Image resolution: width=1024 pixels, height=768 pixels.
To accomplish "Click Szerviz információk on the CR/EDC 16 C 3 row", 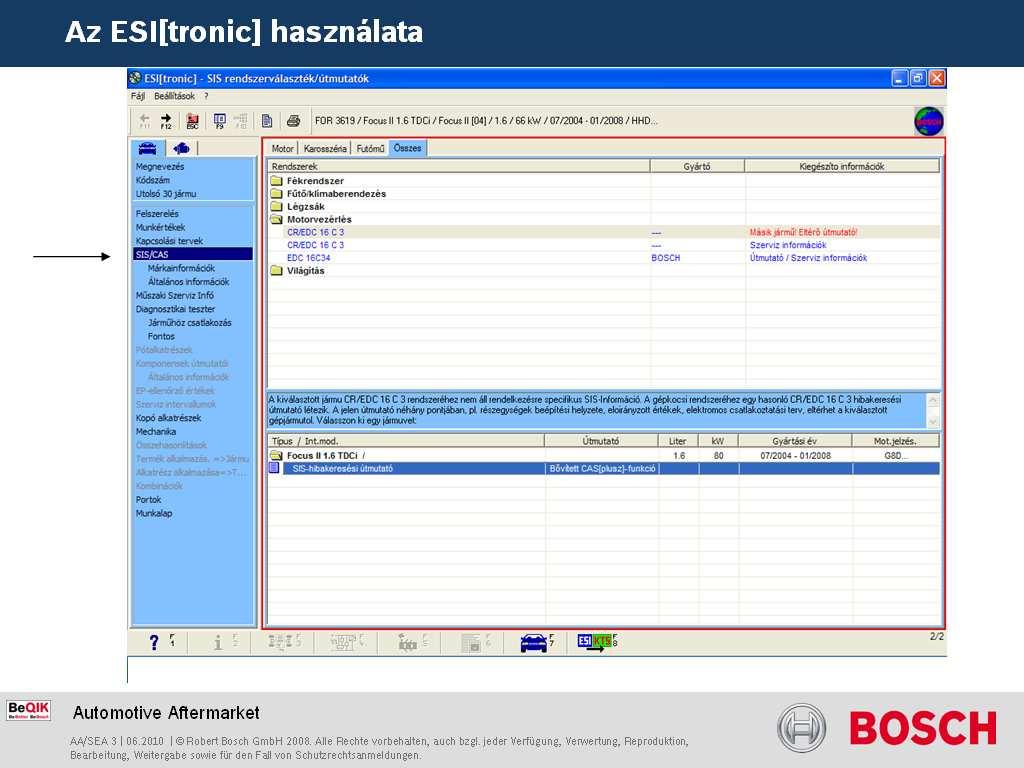I will pos(788,245).
